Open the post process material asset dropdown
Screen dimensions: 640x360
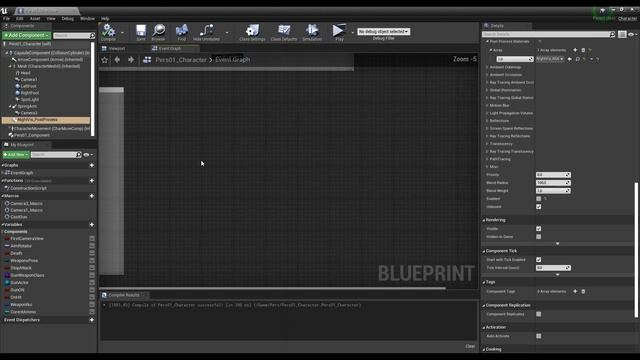point(550,59)
